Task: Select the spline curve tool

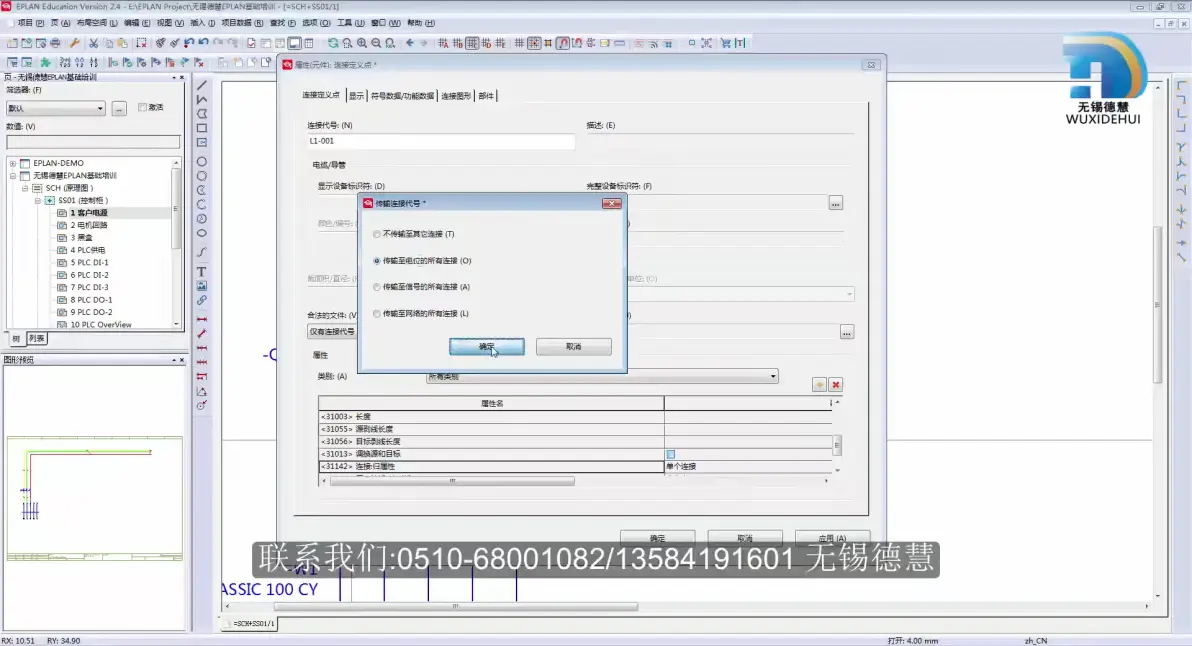Action: [x=201, y=252]
